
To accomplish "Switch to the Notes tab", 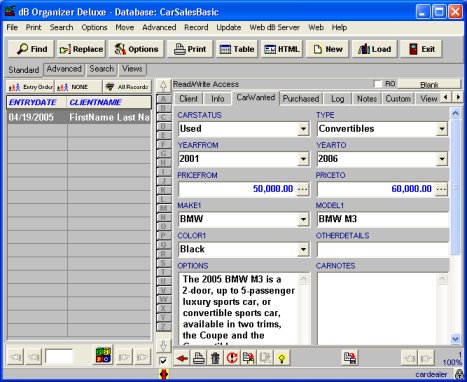I will [367, 99].
